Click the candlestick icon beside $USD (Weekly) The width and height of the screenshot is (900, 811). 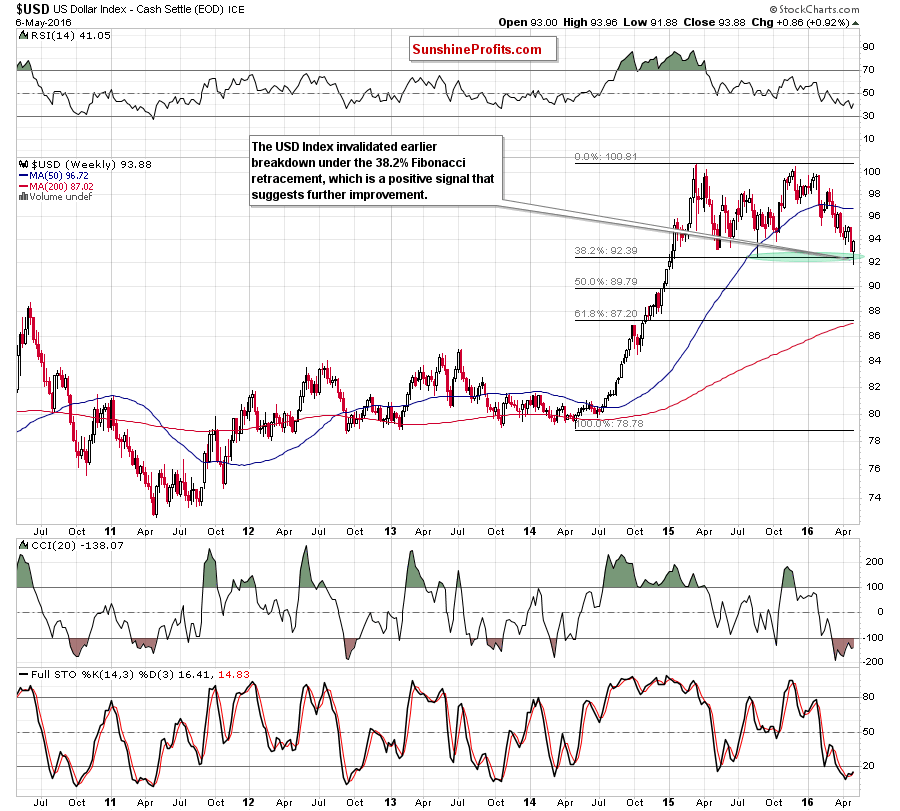coord(24,164)
